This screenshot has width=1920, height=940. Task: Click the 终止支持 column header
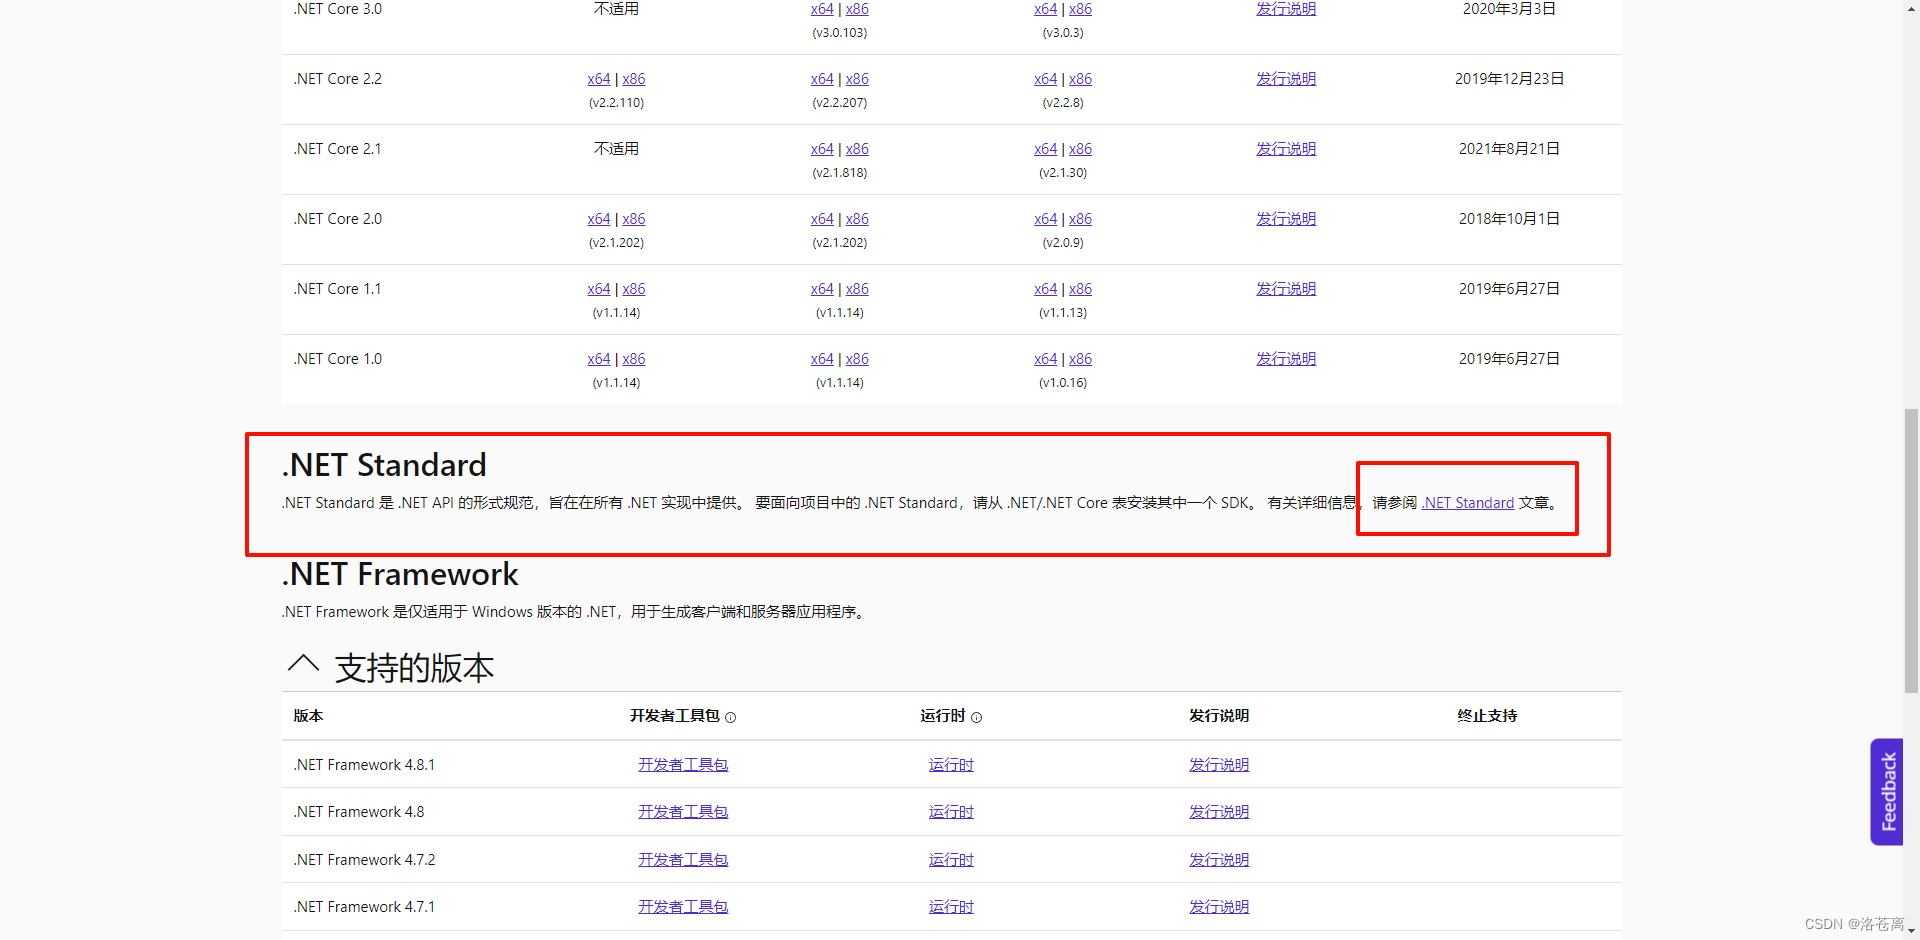coord(1487,716)
